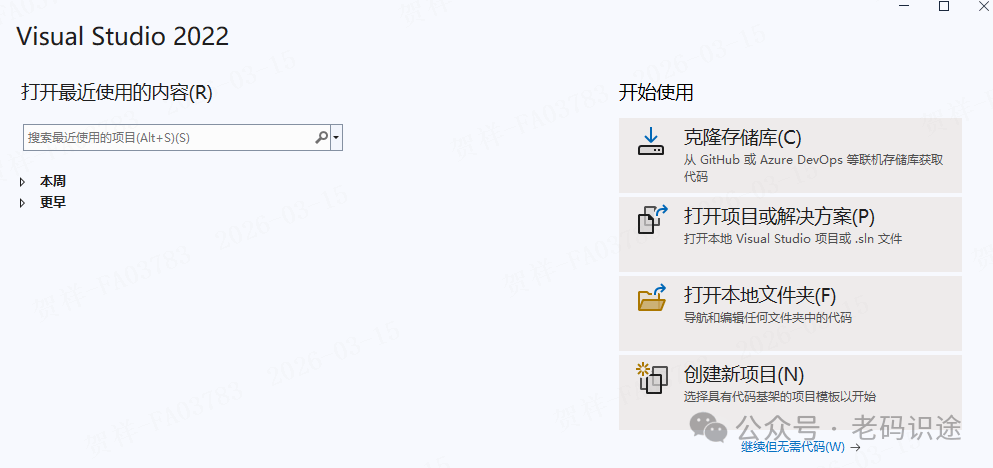Open the search box dropdown arrow

tap(336, 137)
